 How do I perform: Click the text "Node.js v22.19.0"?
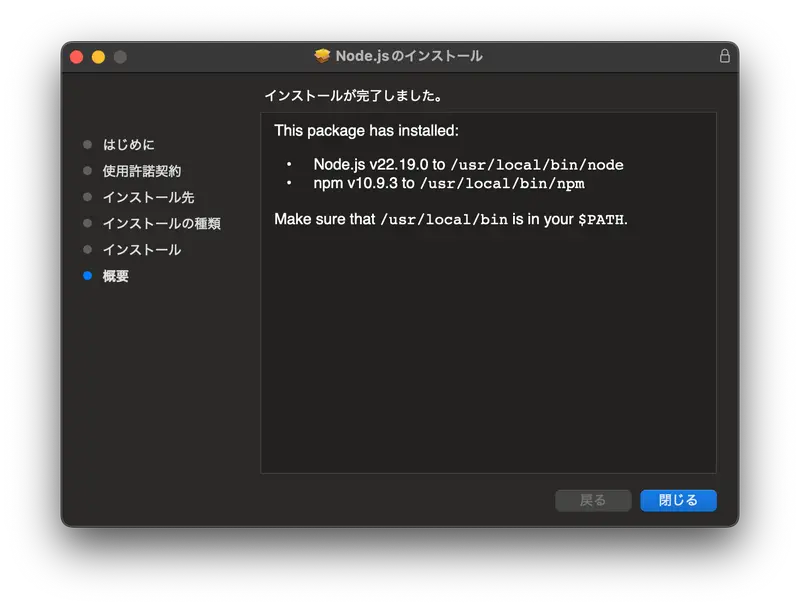tap(371, 164)
